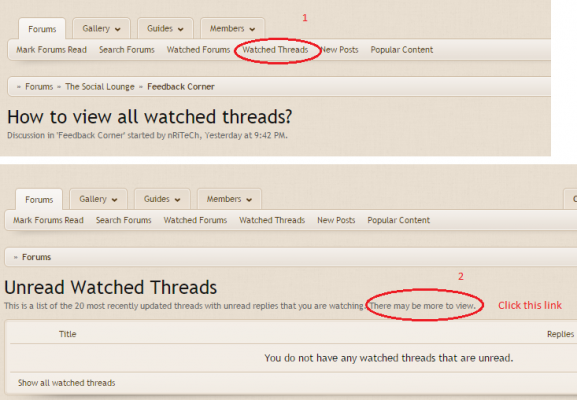Open Popular Content in top bar

(x=401, y=50)
